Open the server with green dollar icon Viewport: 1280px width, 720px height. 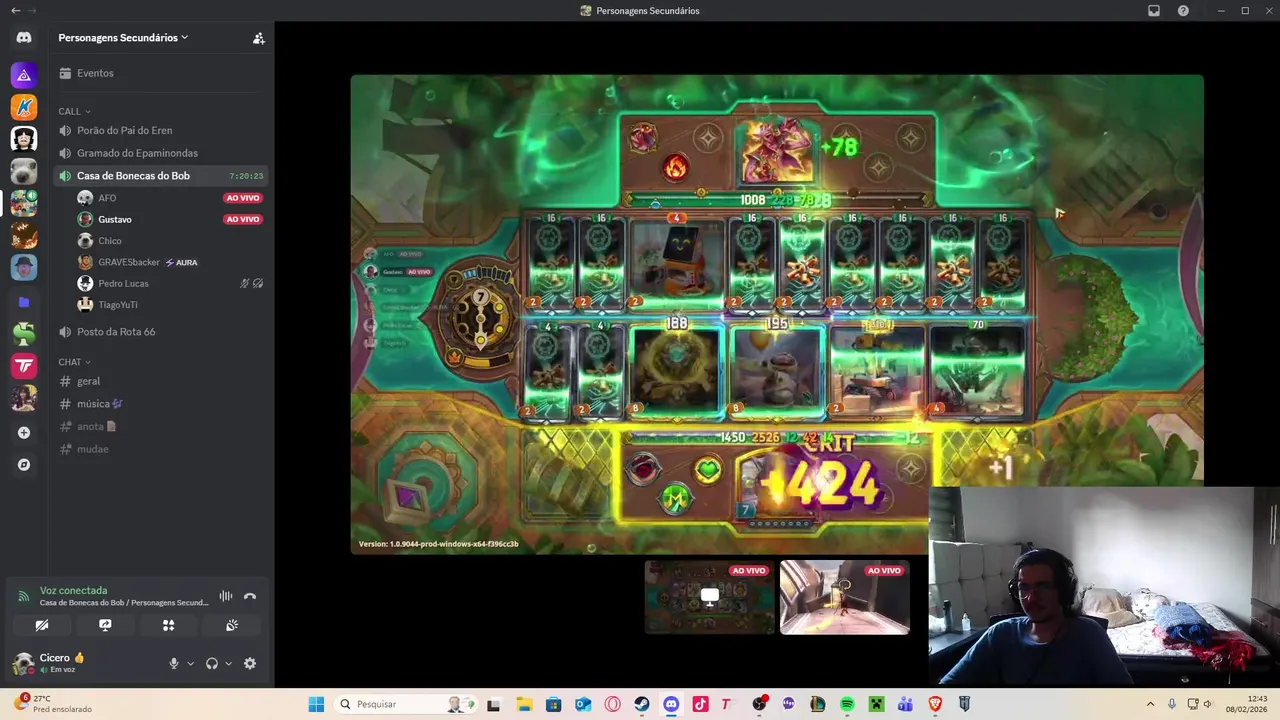point(24,333)
